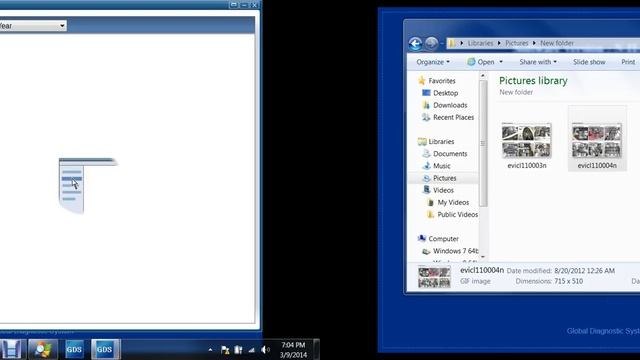Expand the arrow after the Libraries breadcrumb
The width and height of the screenshot is (640, 360).
499,43
